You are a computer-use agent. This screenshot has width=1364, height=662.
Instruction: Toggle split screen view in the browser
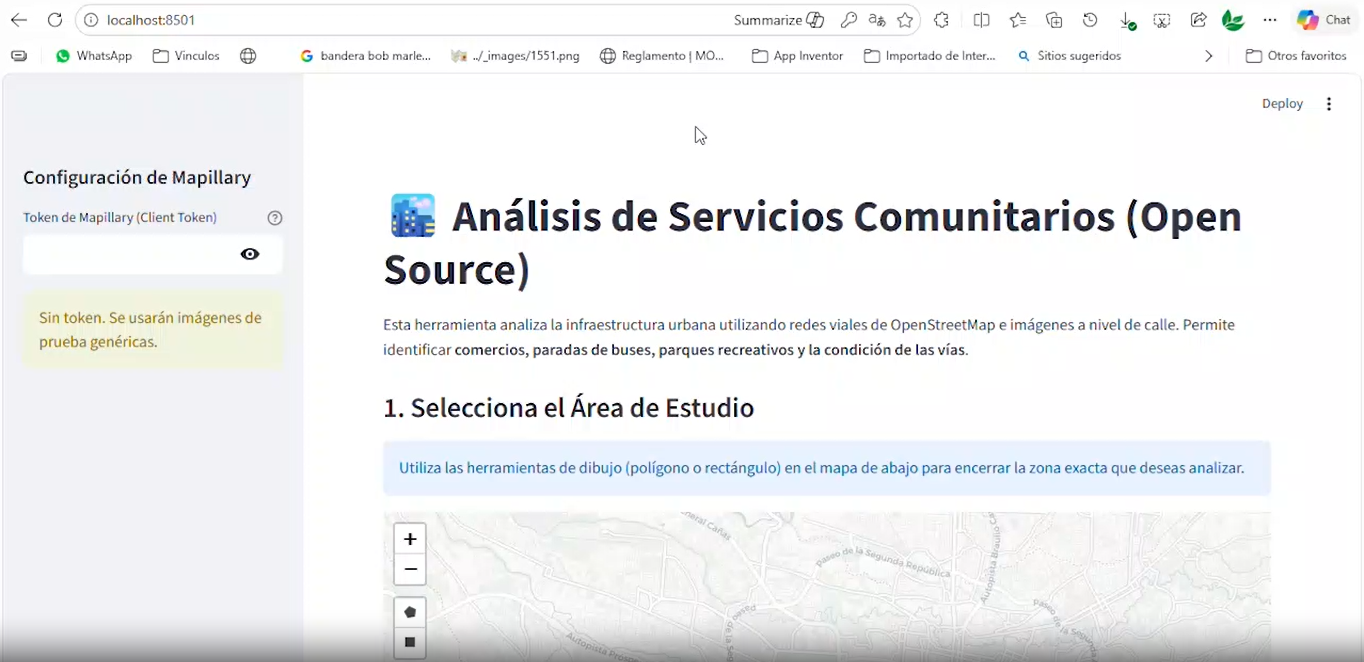[981, 19]
